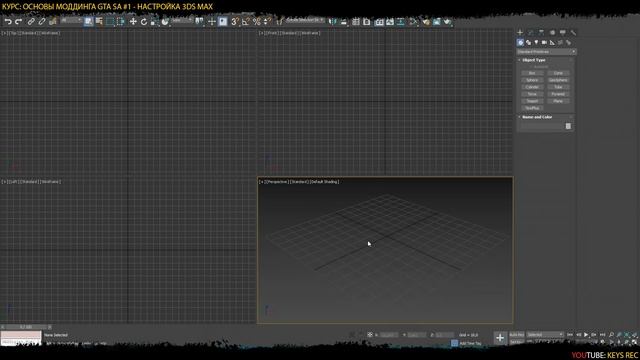Select the Lights category icon
The height and width of the screenshot is (360, 640).
pos(536,42)
